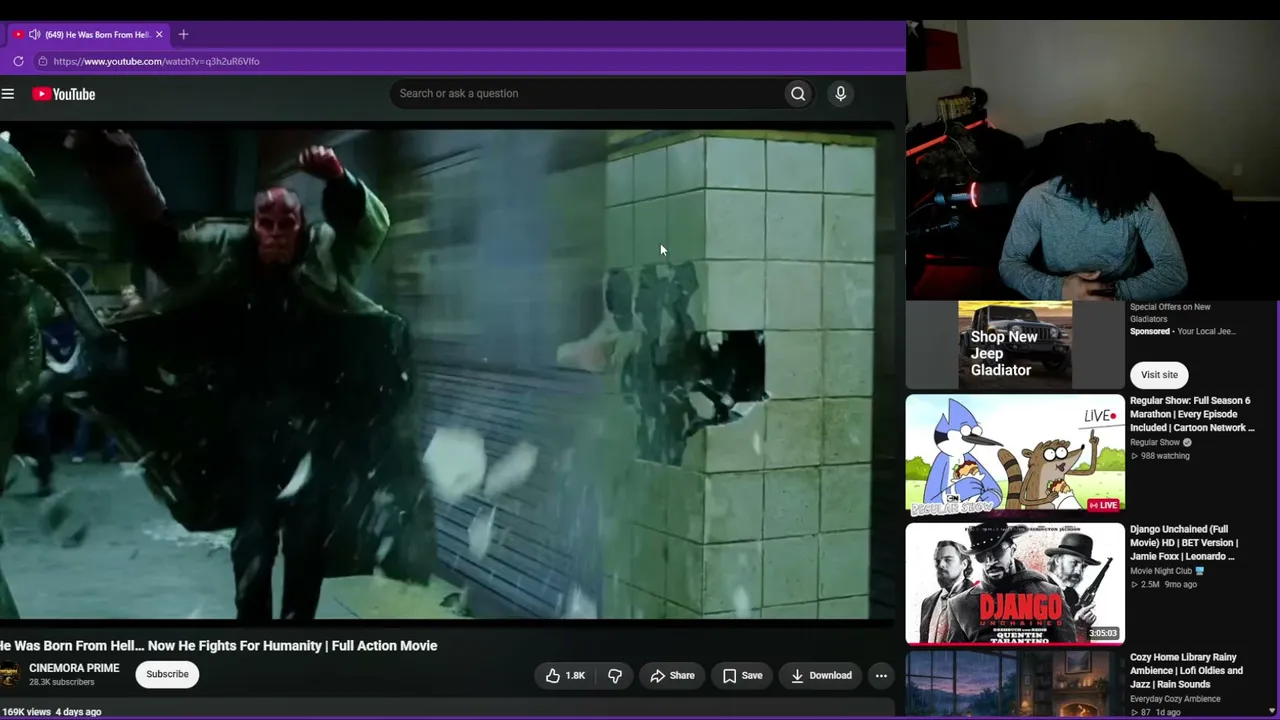
Task: Open the Django Unchained Full Movie title
Action: coord(1184,543)
